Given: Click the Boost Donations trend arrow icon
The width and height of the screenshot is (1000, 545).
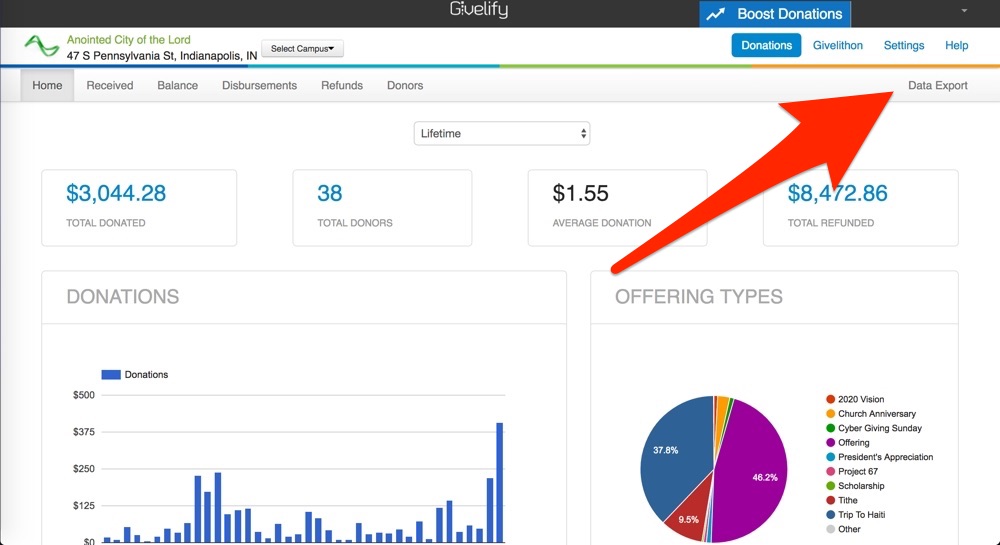Looking at the screenshot, I should 716,14.
